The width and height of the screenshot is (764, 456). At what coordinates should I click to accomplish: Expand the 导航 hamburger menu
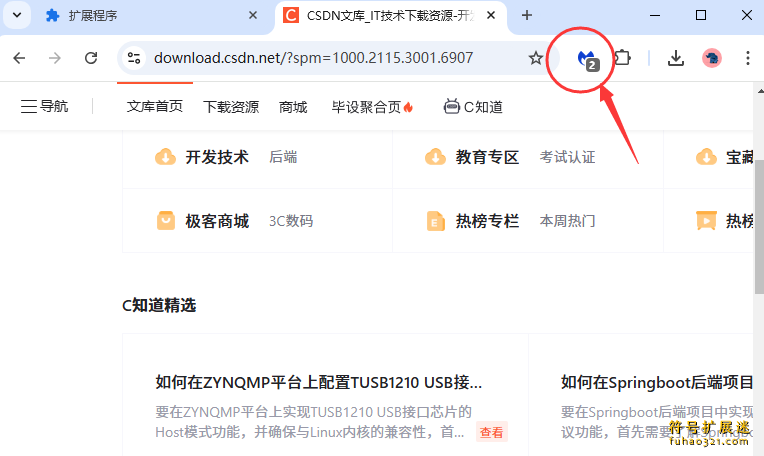[x=44, y=106]
